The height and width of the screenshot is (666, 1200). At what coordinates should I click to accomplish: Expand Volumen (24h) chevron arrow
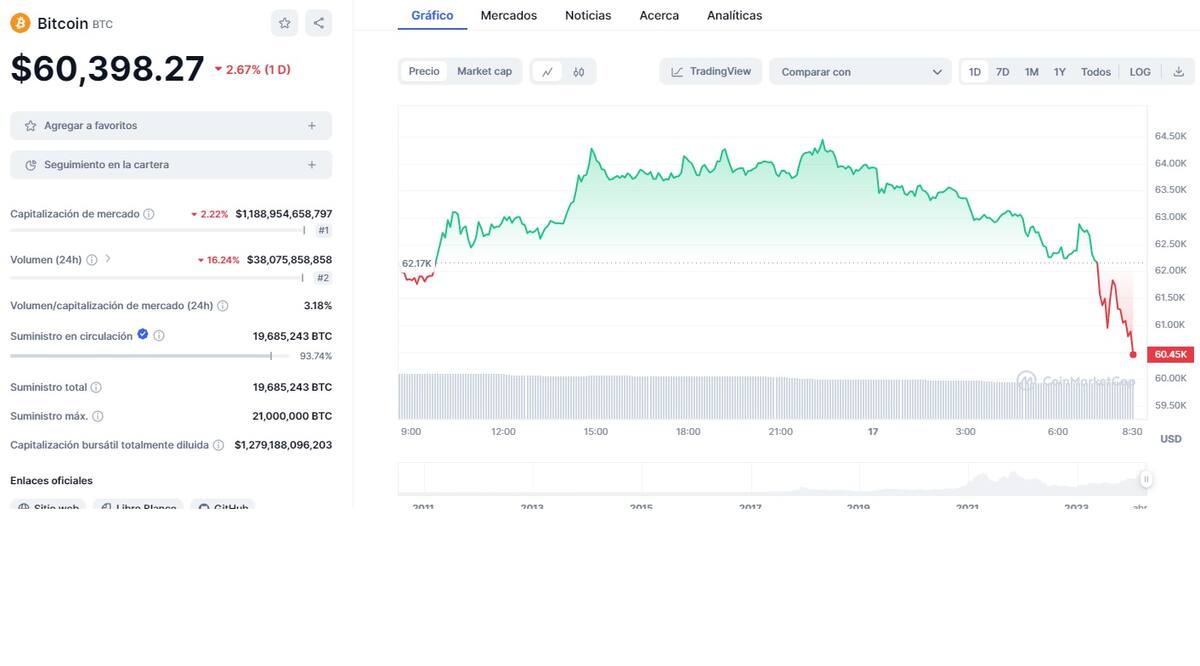[108, 259]
